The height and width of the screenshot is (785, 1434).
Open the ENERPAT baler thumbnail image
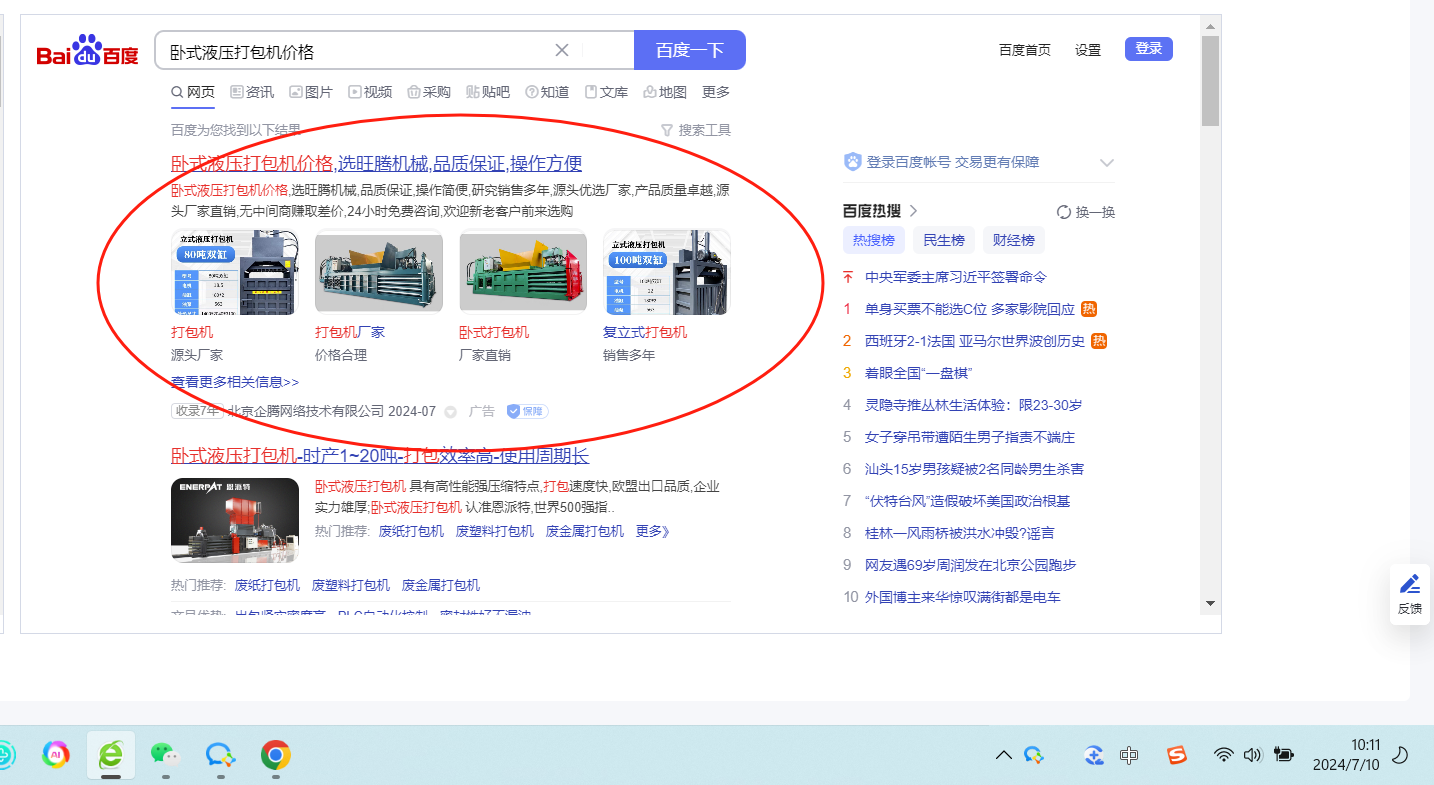235,520
